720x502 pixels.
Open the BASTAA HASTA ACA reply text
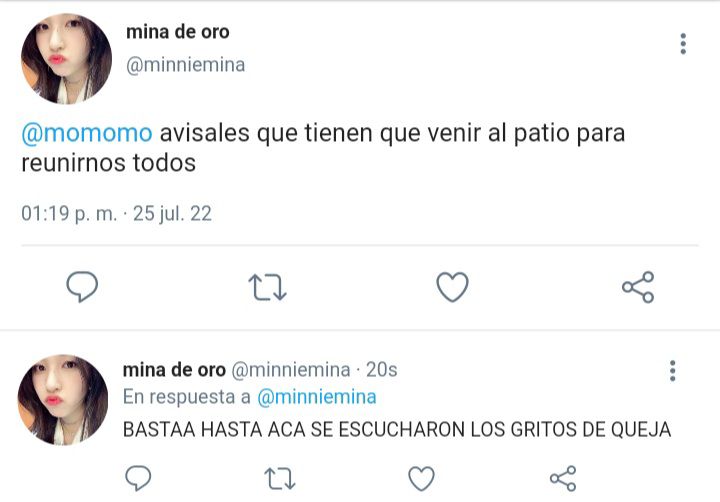(397, 430)
